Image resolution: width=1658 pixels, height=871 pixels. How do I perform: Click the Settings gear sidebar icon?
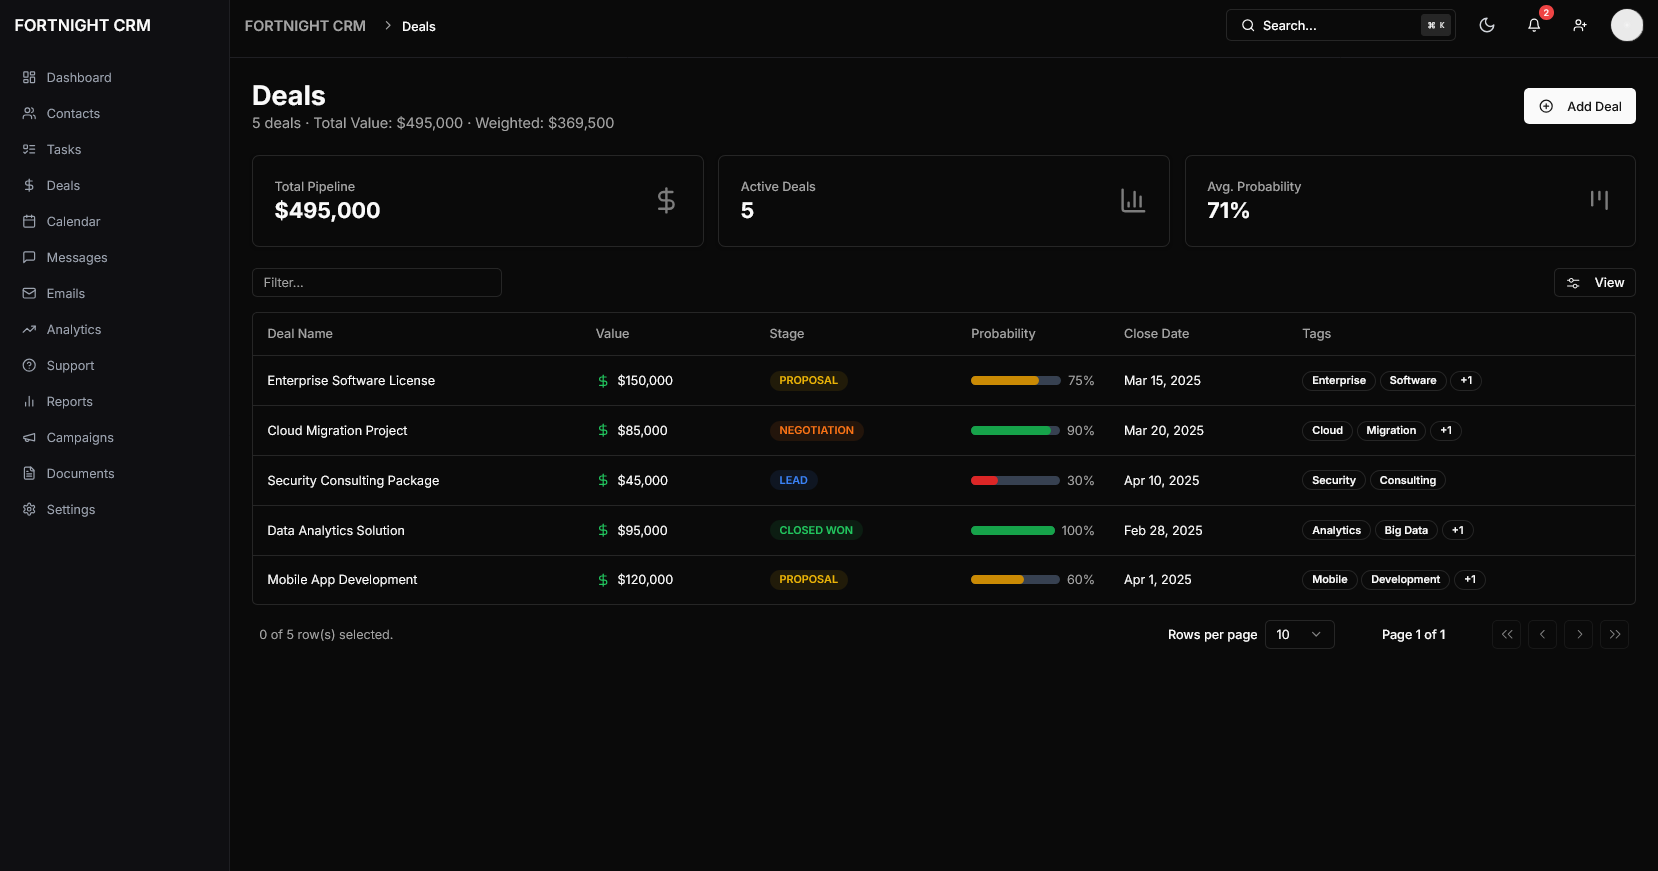(29, 509)
